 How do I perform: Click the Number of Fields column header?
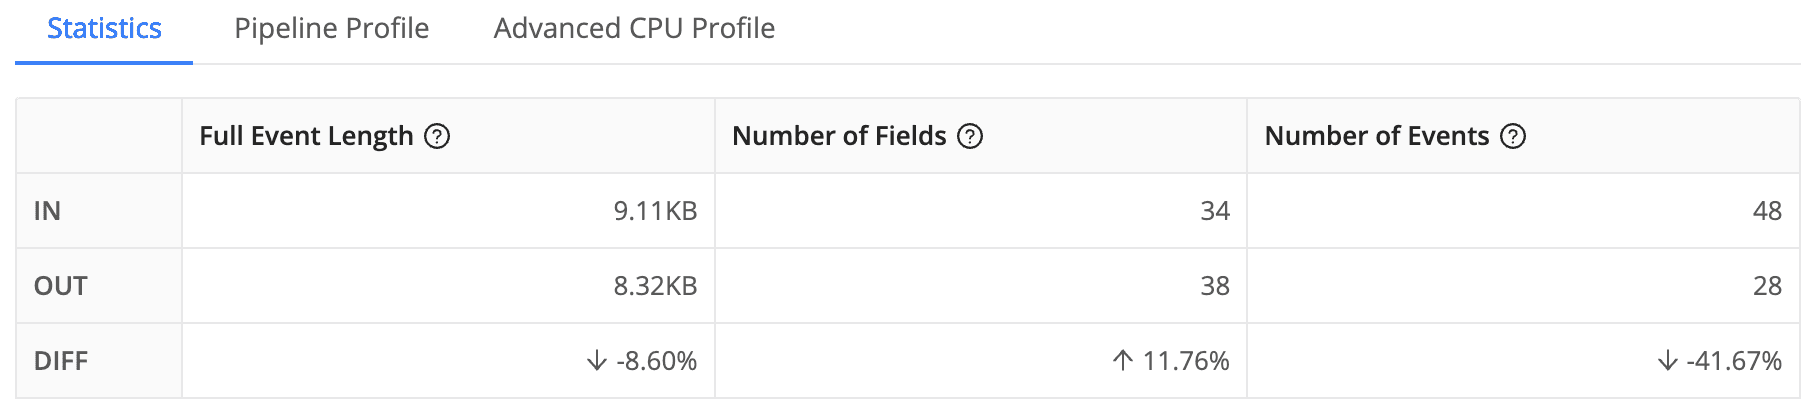click(839, 136)
